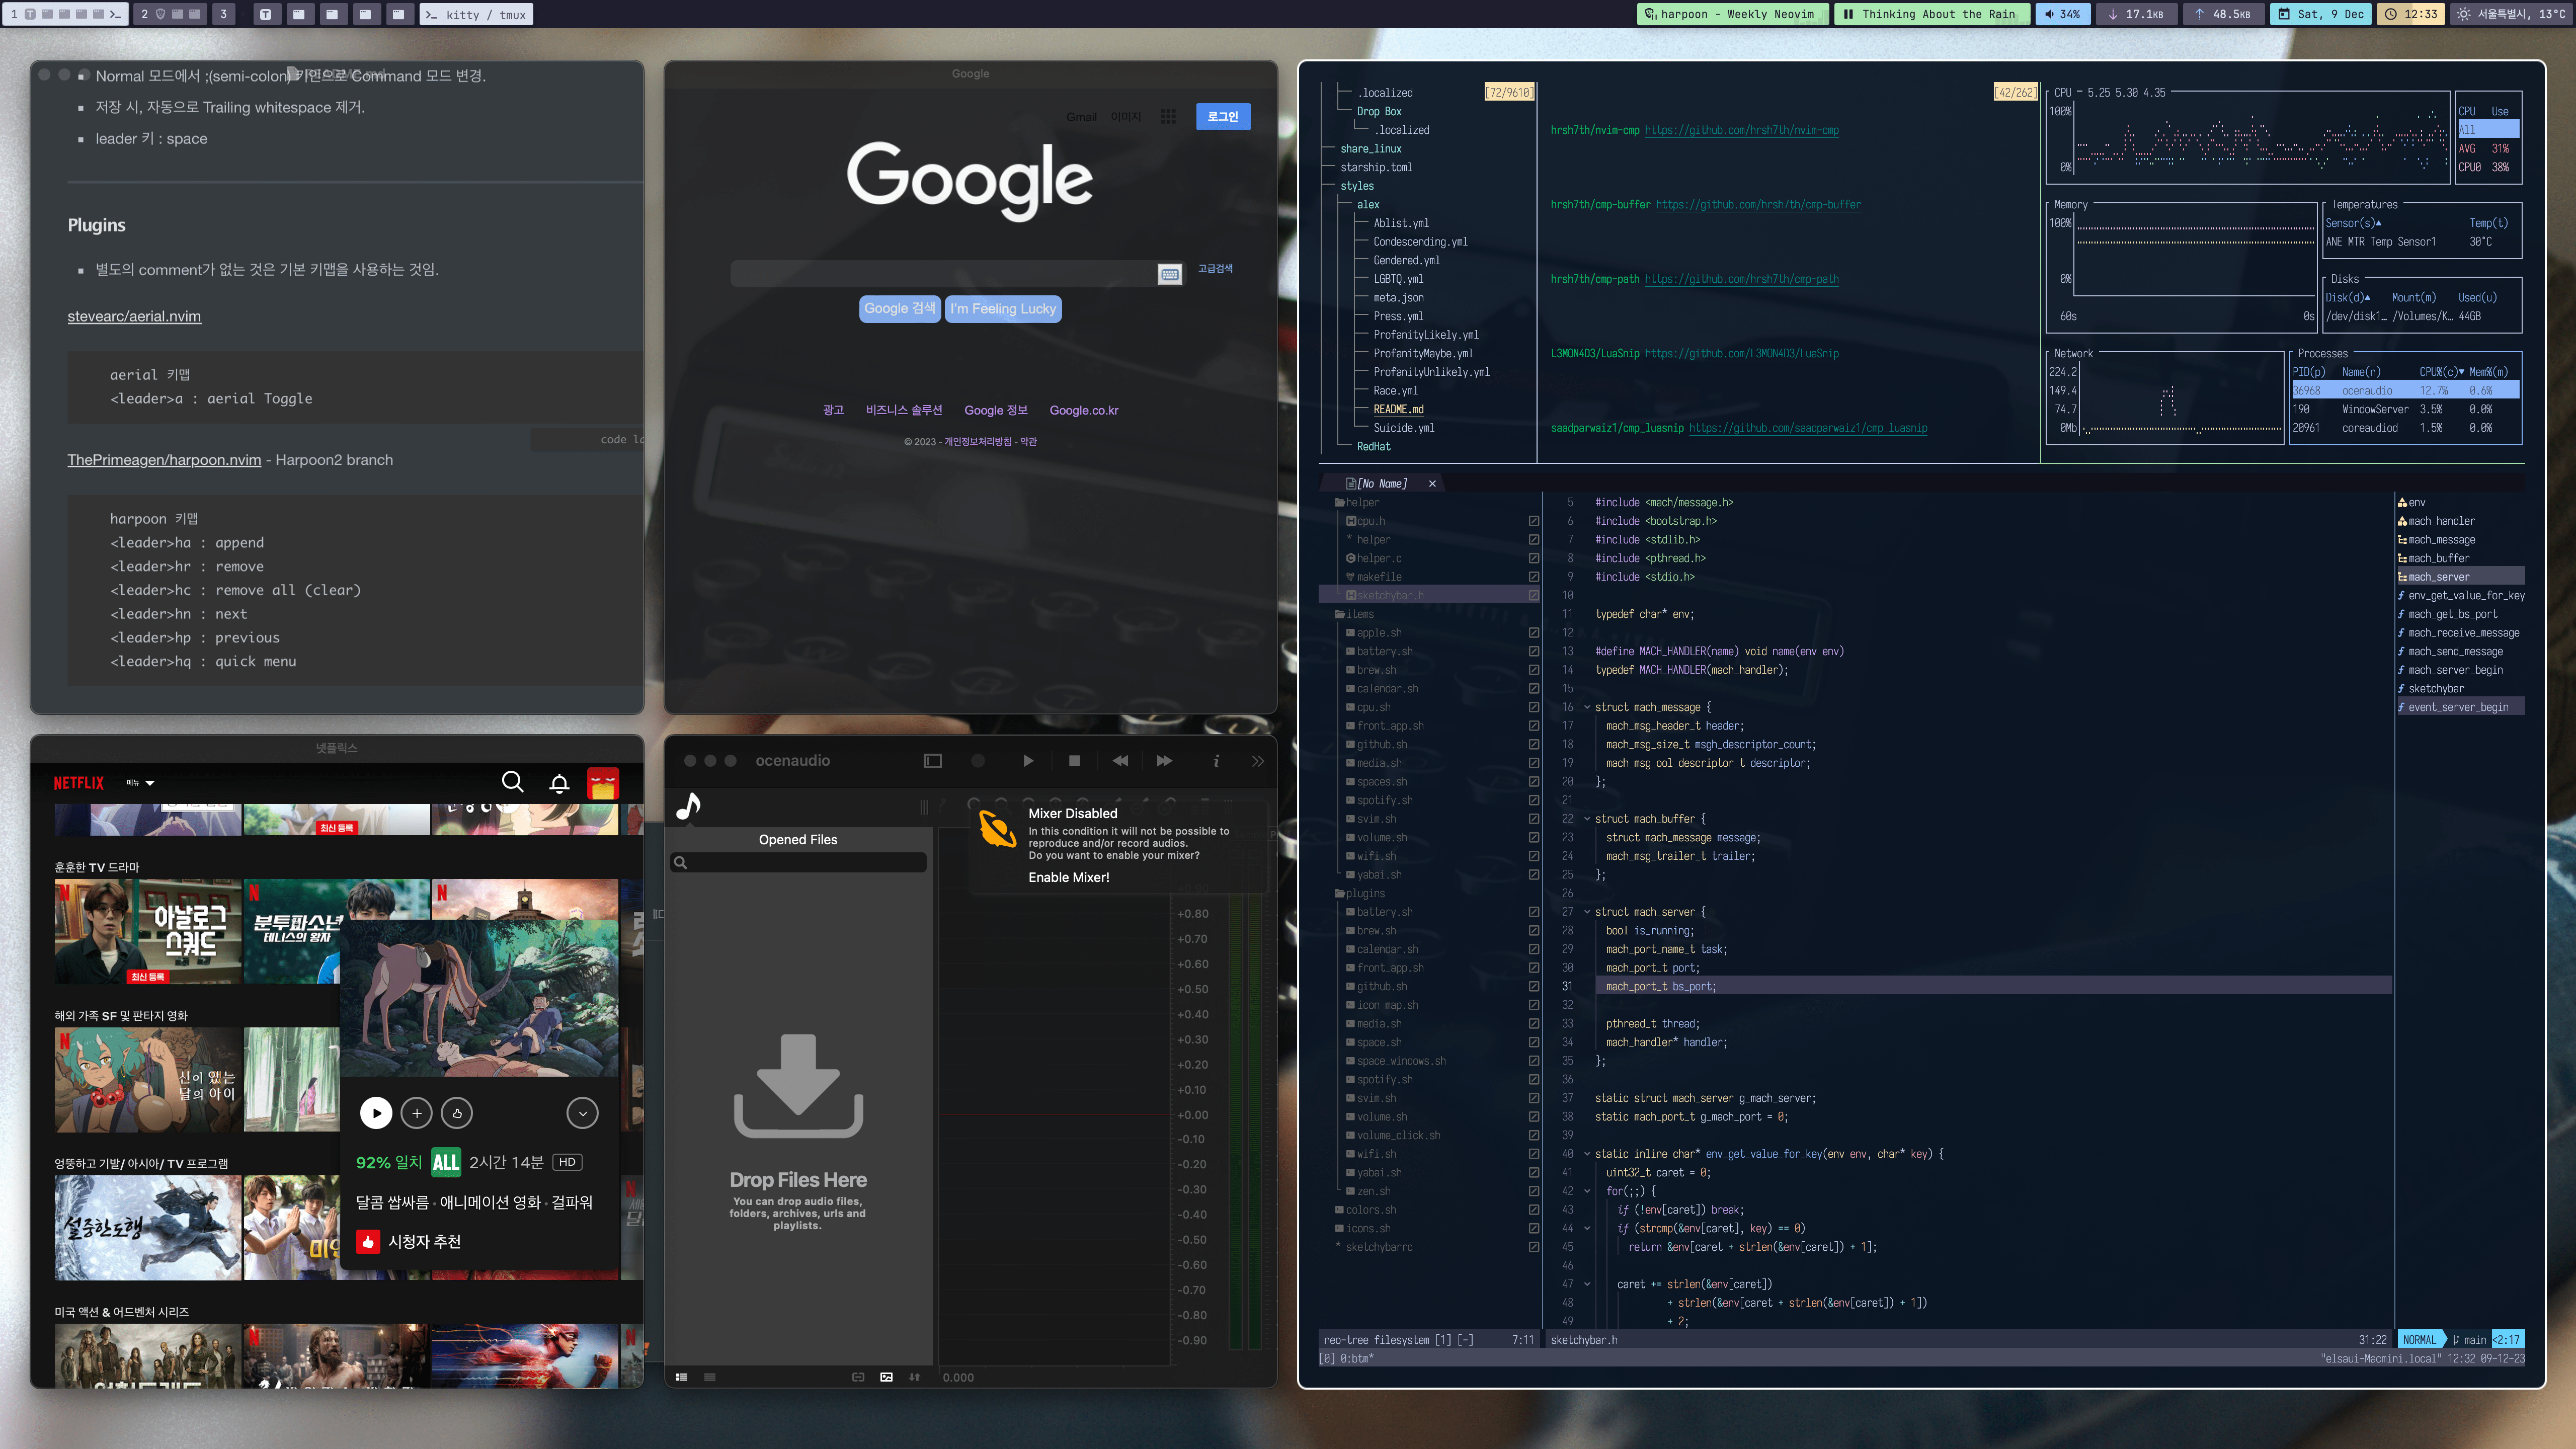Screen dimensions: 2576x1449
Task: Click the kitty / tmux item in top bar
Action: click(477, 14)
